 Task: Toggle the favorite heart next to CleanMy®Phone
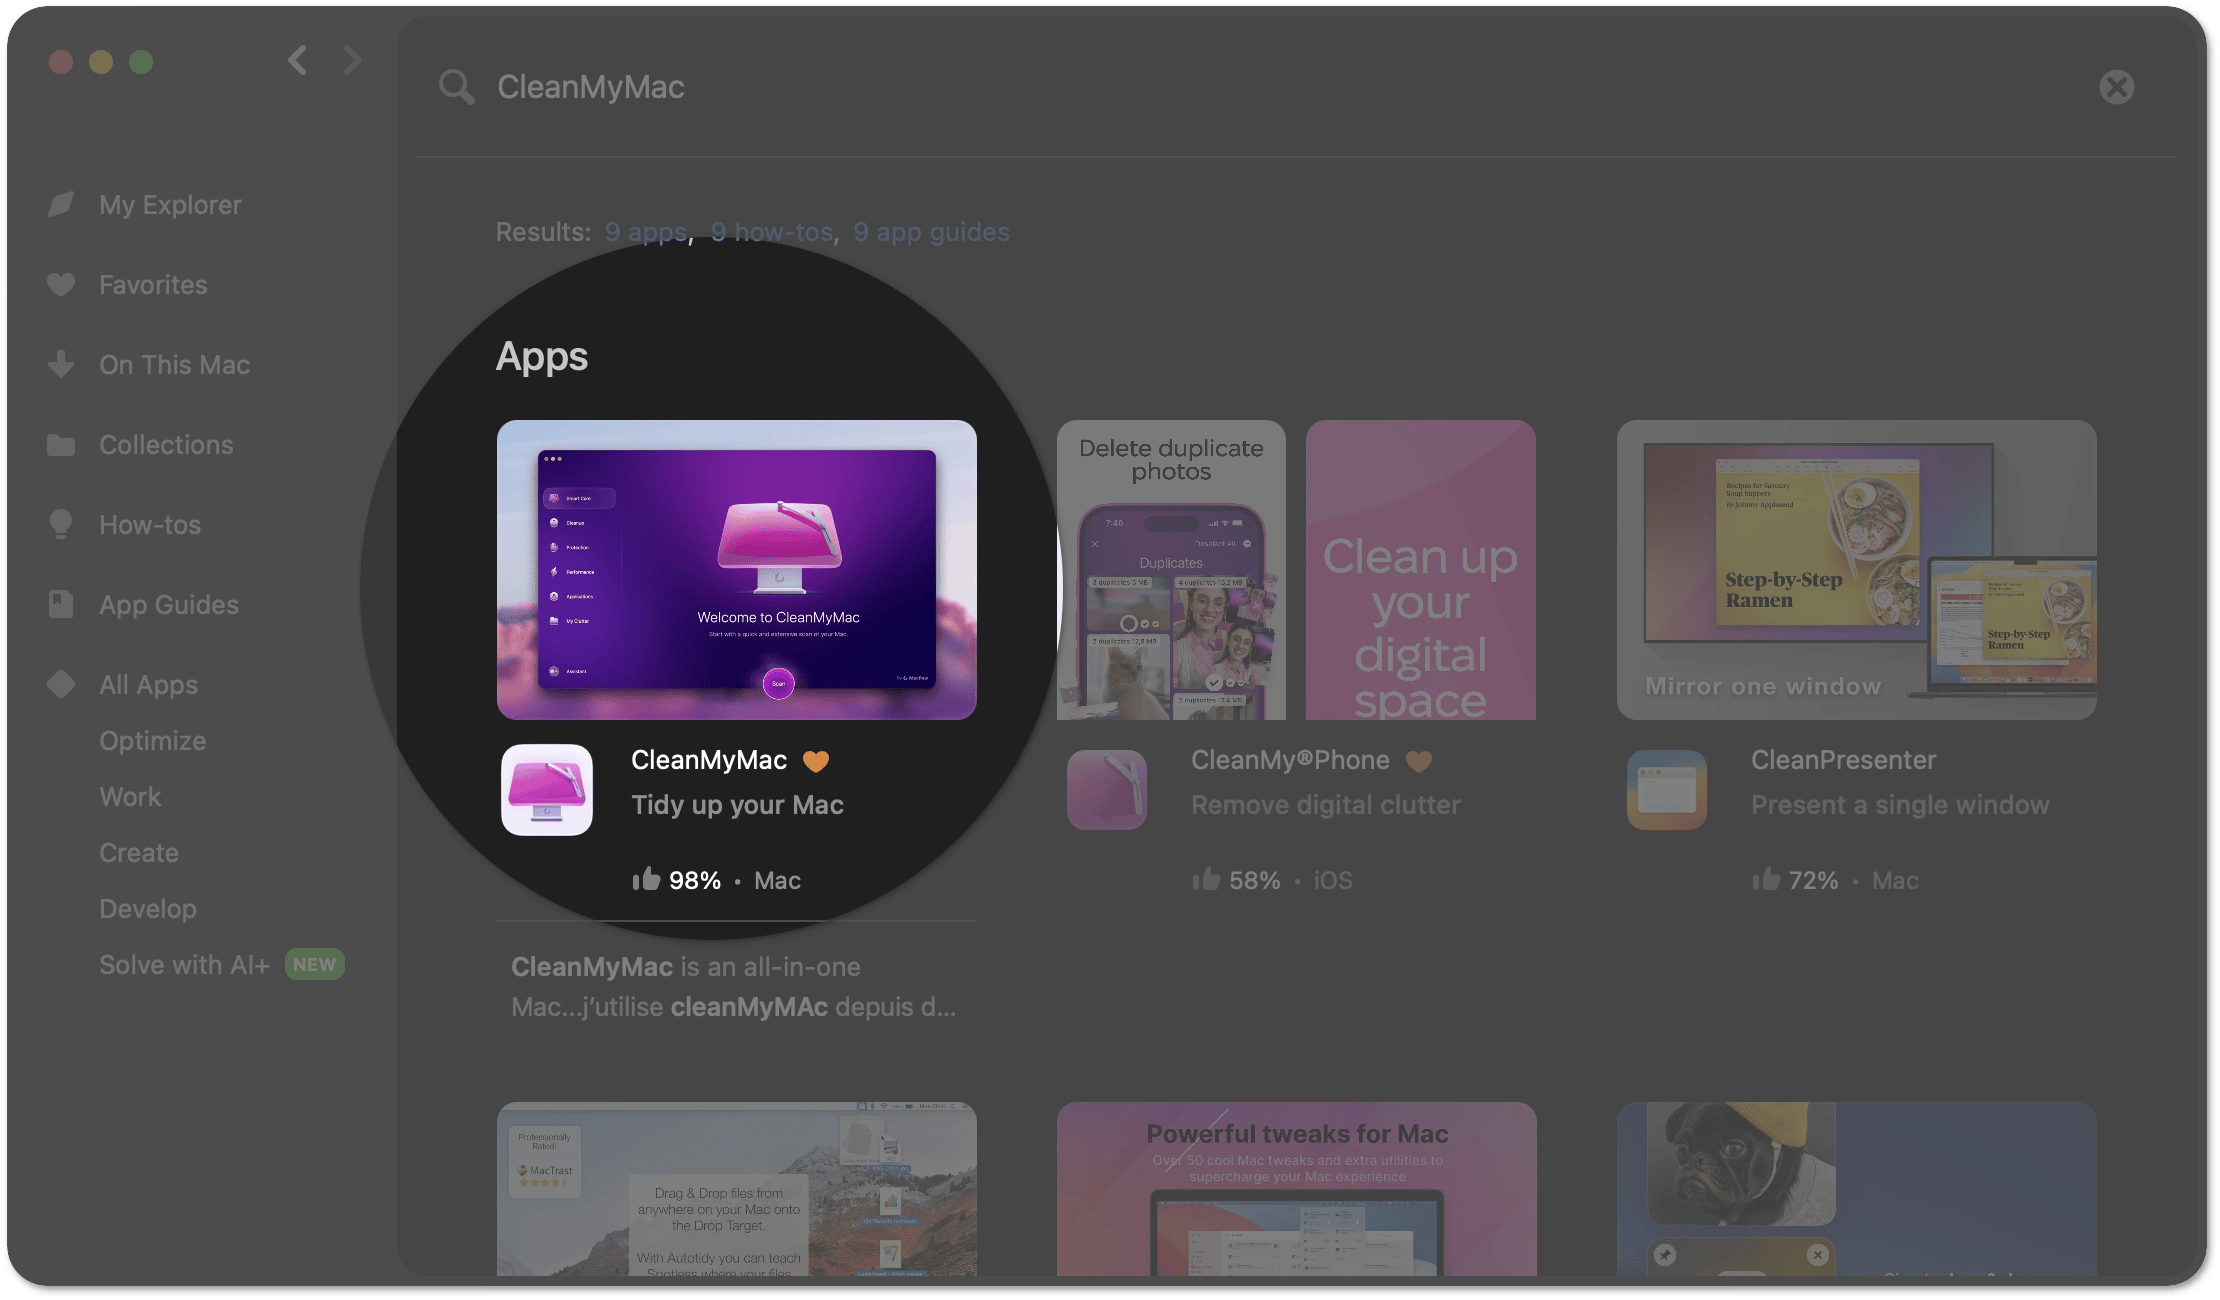(x=1419, y=762)
